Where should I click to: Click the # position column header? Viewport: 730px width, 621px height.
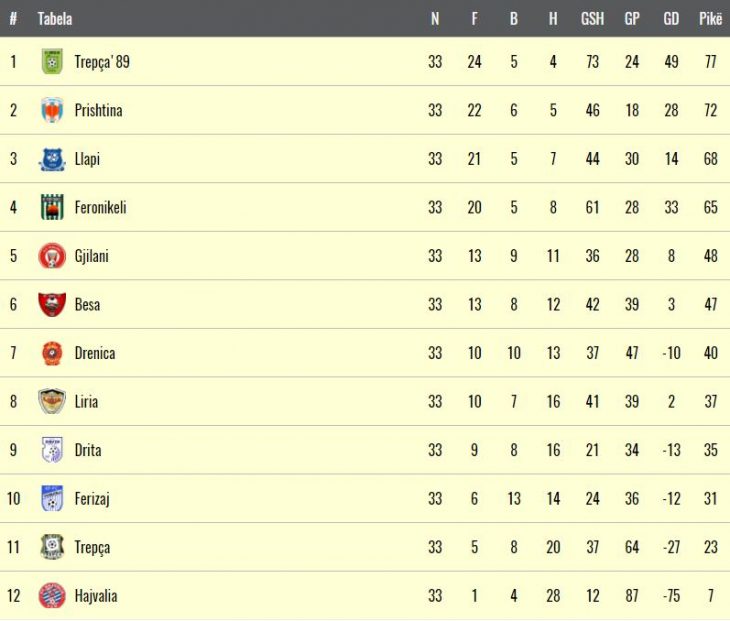click(13, 18)
